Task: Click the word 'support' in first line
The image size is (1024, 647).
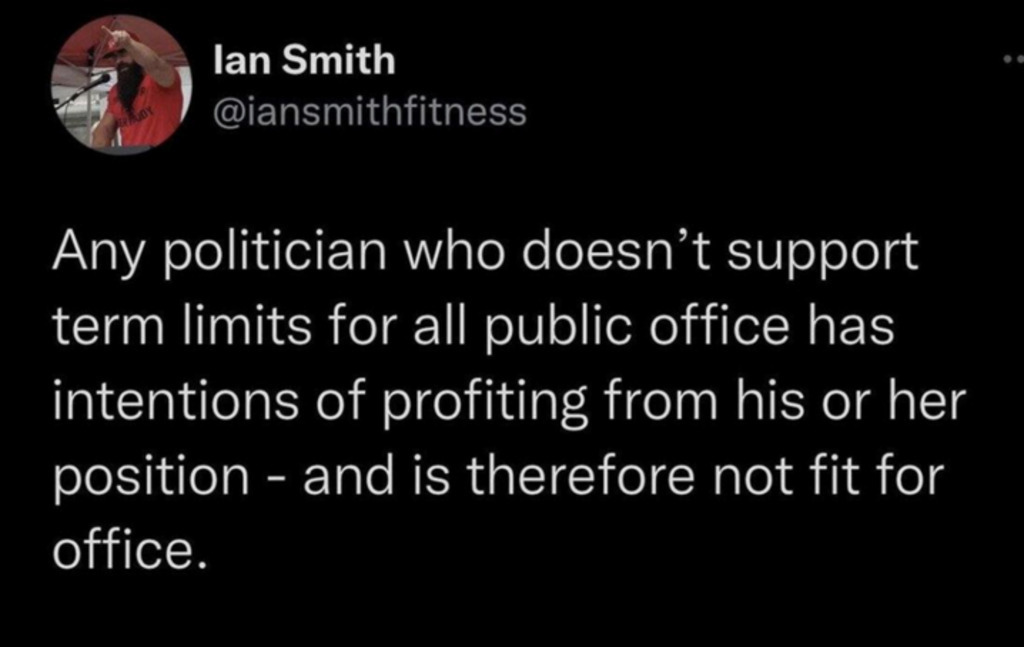Action: pyautogui.click(x=823, y=255)
